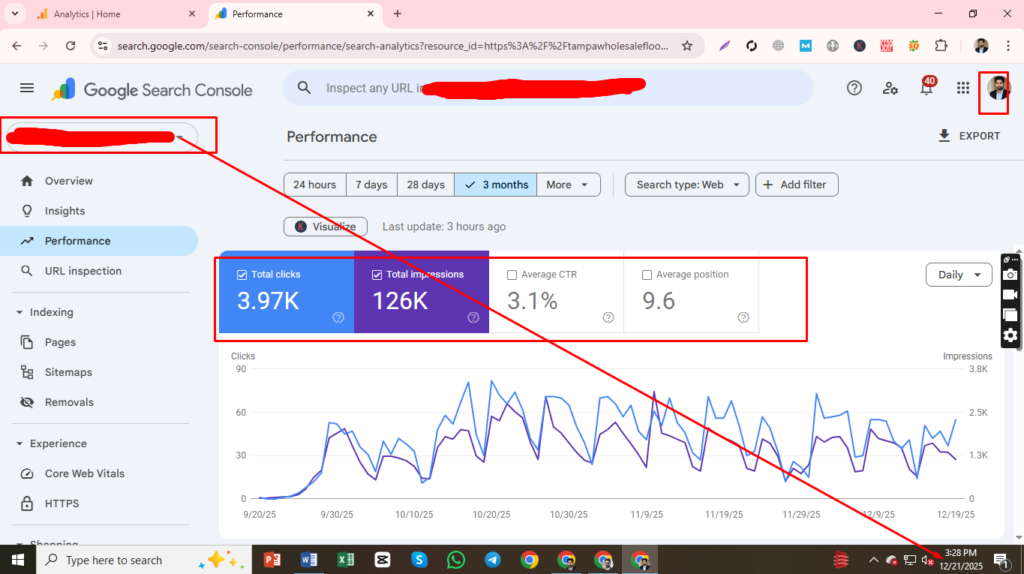Viewport: 1024px width, 574px height.
Task: Click the Export download icon
Action: click(944, 136)
